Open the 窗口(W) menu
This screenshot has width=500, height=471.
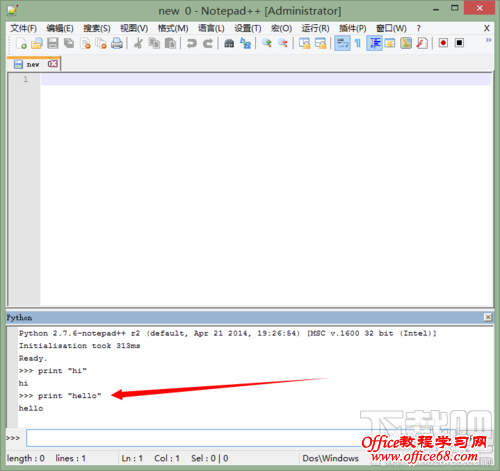391,28
